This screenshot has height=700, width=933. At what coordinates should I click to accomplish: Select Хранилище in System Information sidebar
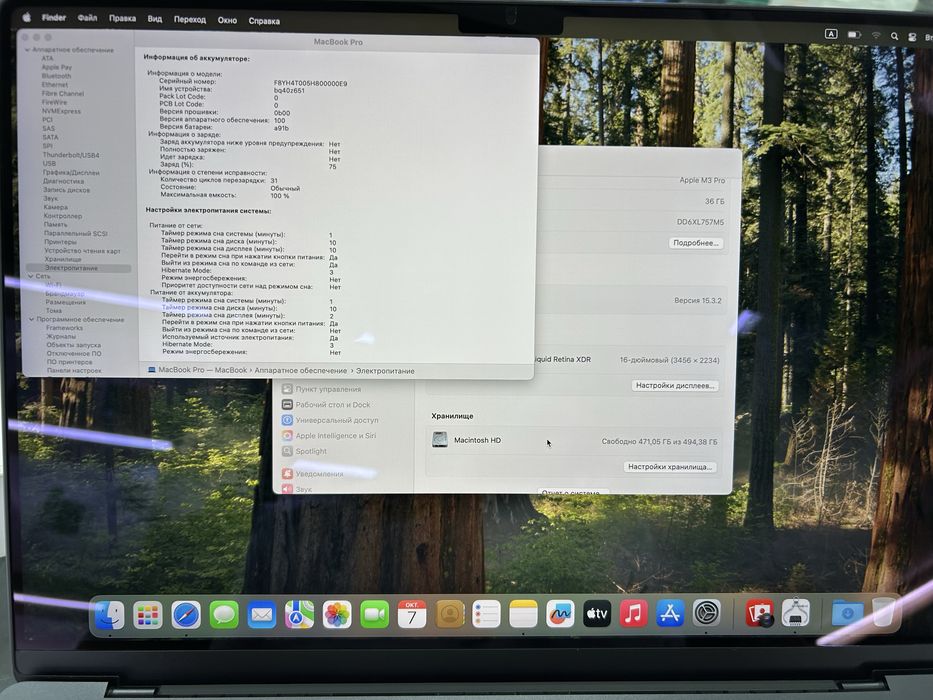(62, 259)
